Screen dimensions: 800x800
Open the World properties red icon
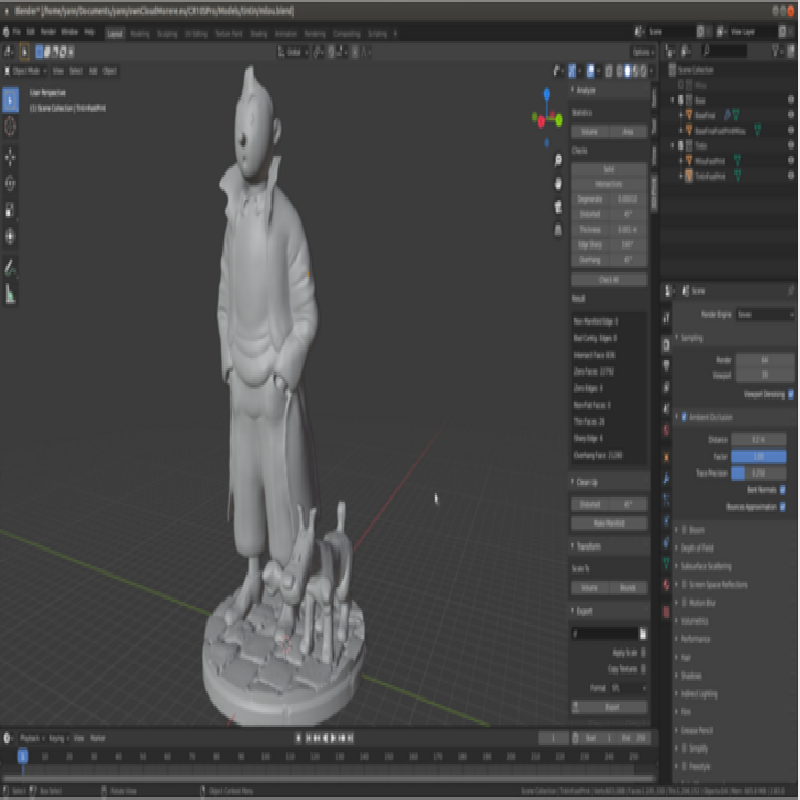point(666,430)
